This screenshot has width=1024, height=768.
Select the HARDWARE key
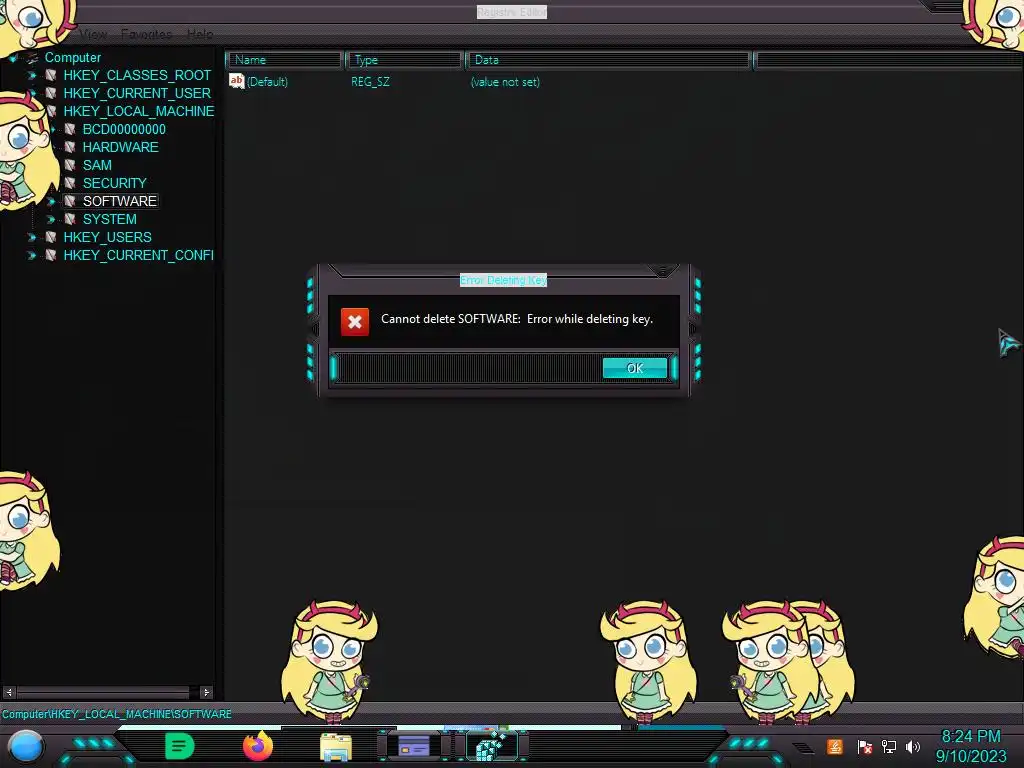coord(120,147)
